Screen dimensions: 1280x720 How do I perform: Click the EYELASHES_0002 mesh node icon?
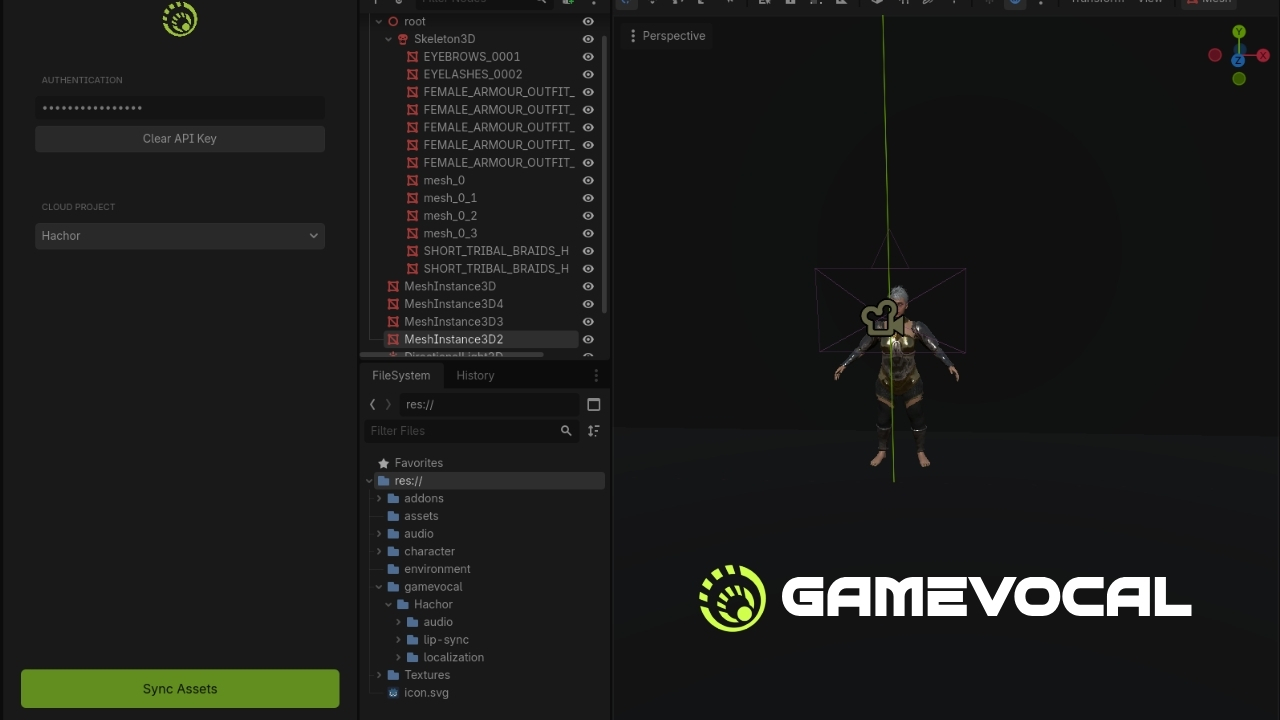413,74
